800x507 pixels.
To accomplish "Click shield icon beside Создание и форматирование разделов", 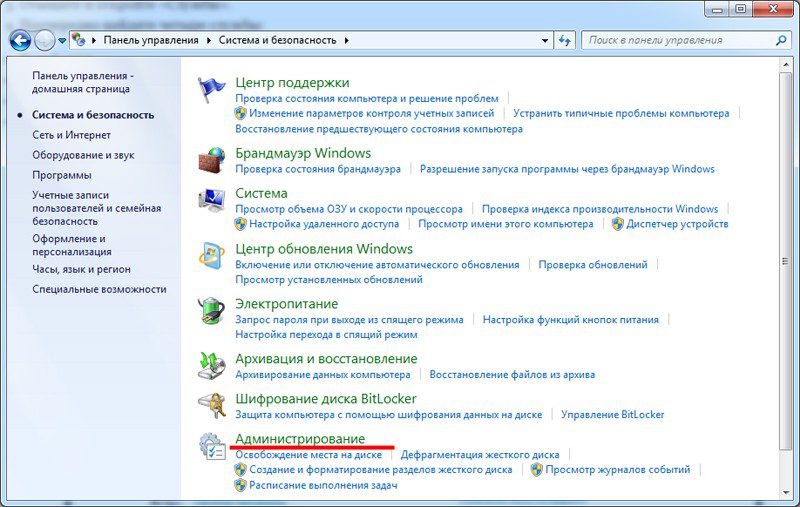I will point(240,470).
